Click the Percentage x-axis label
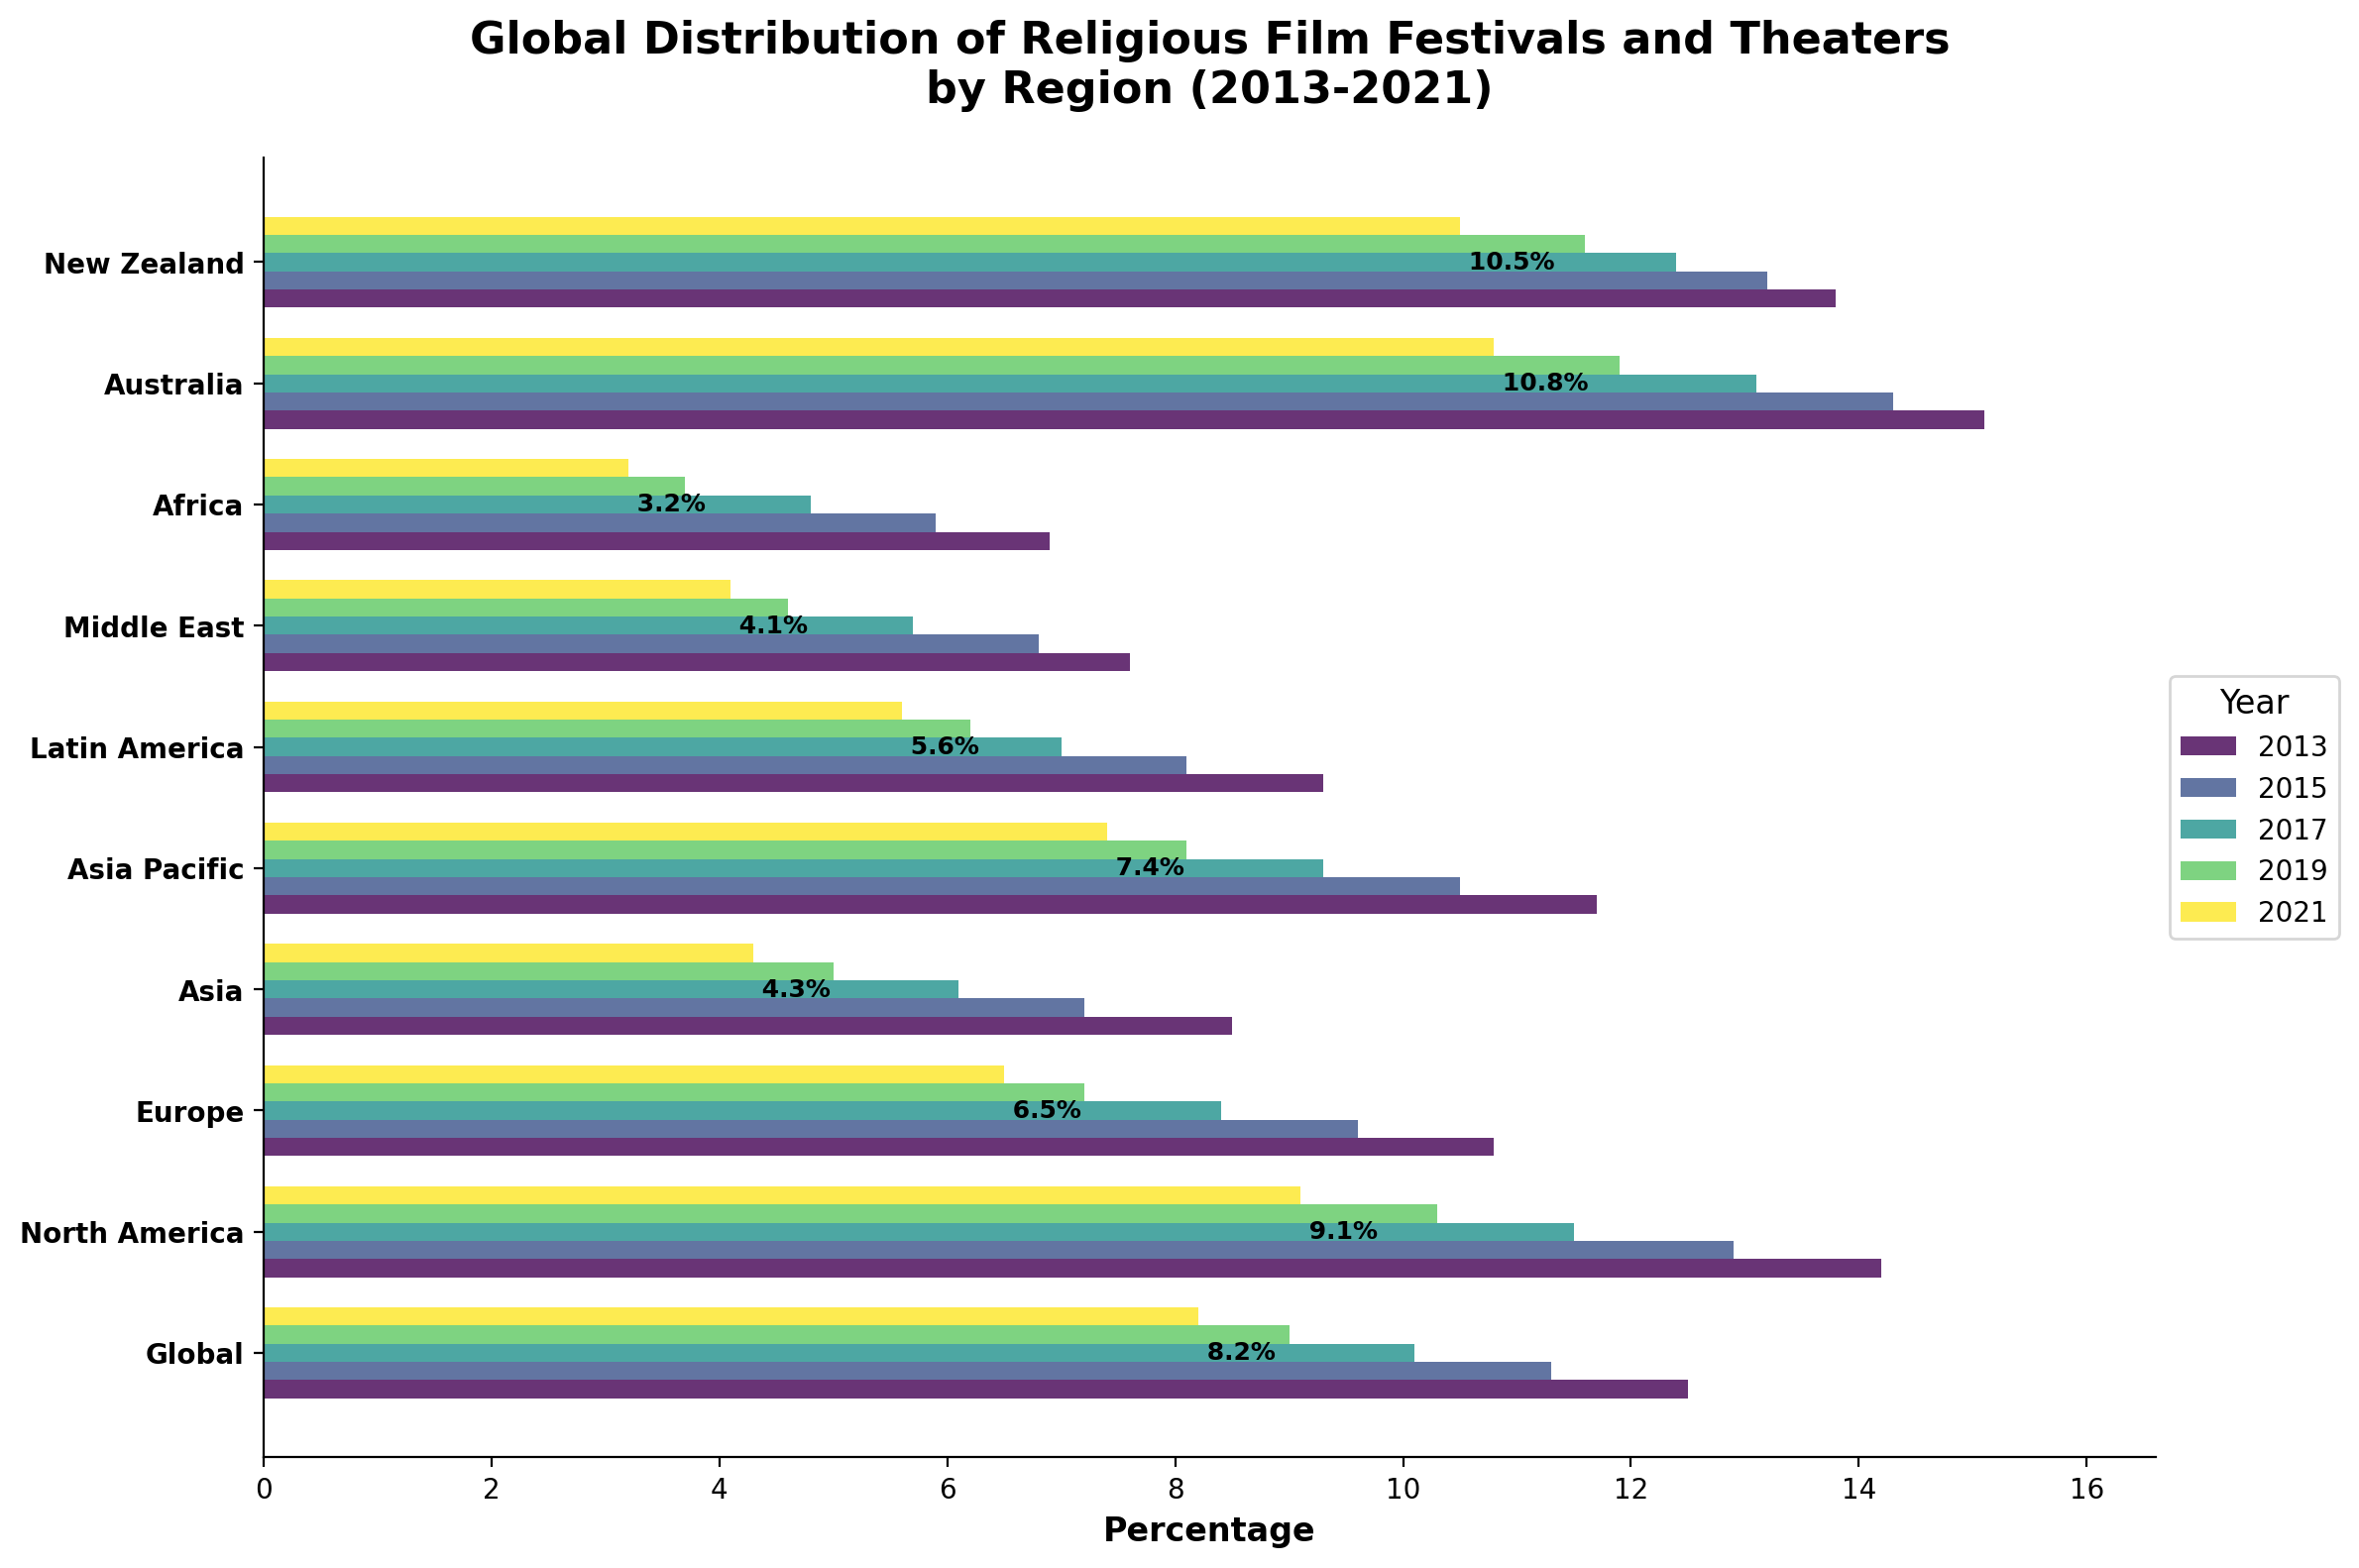This screenshot has width=2359, height=1568. click(x=1207, y=1530)
